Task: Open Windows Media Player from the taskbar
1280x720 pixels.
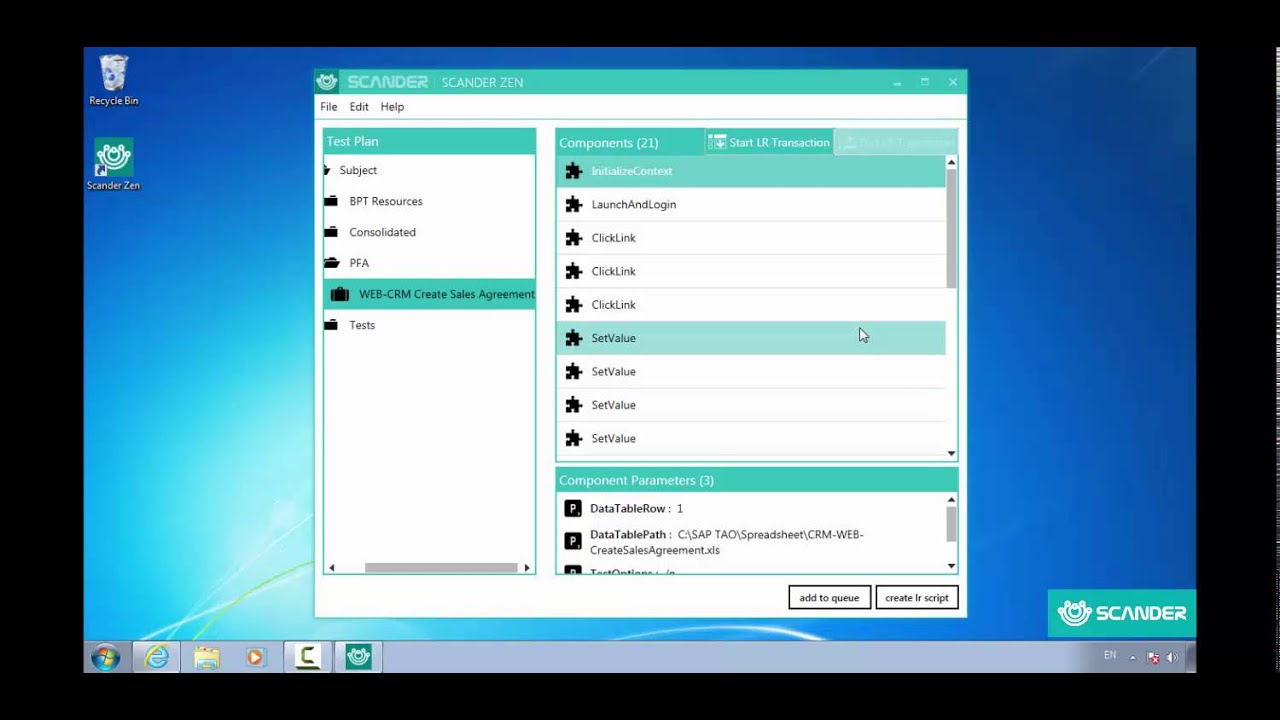Action: [x=255, y=657]
